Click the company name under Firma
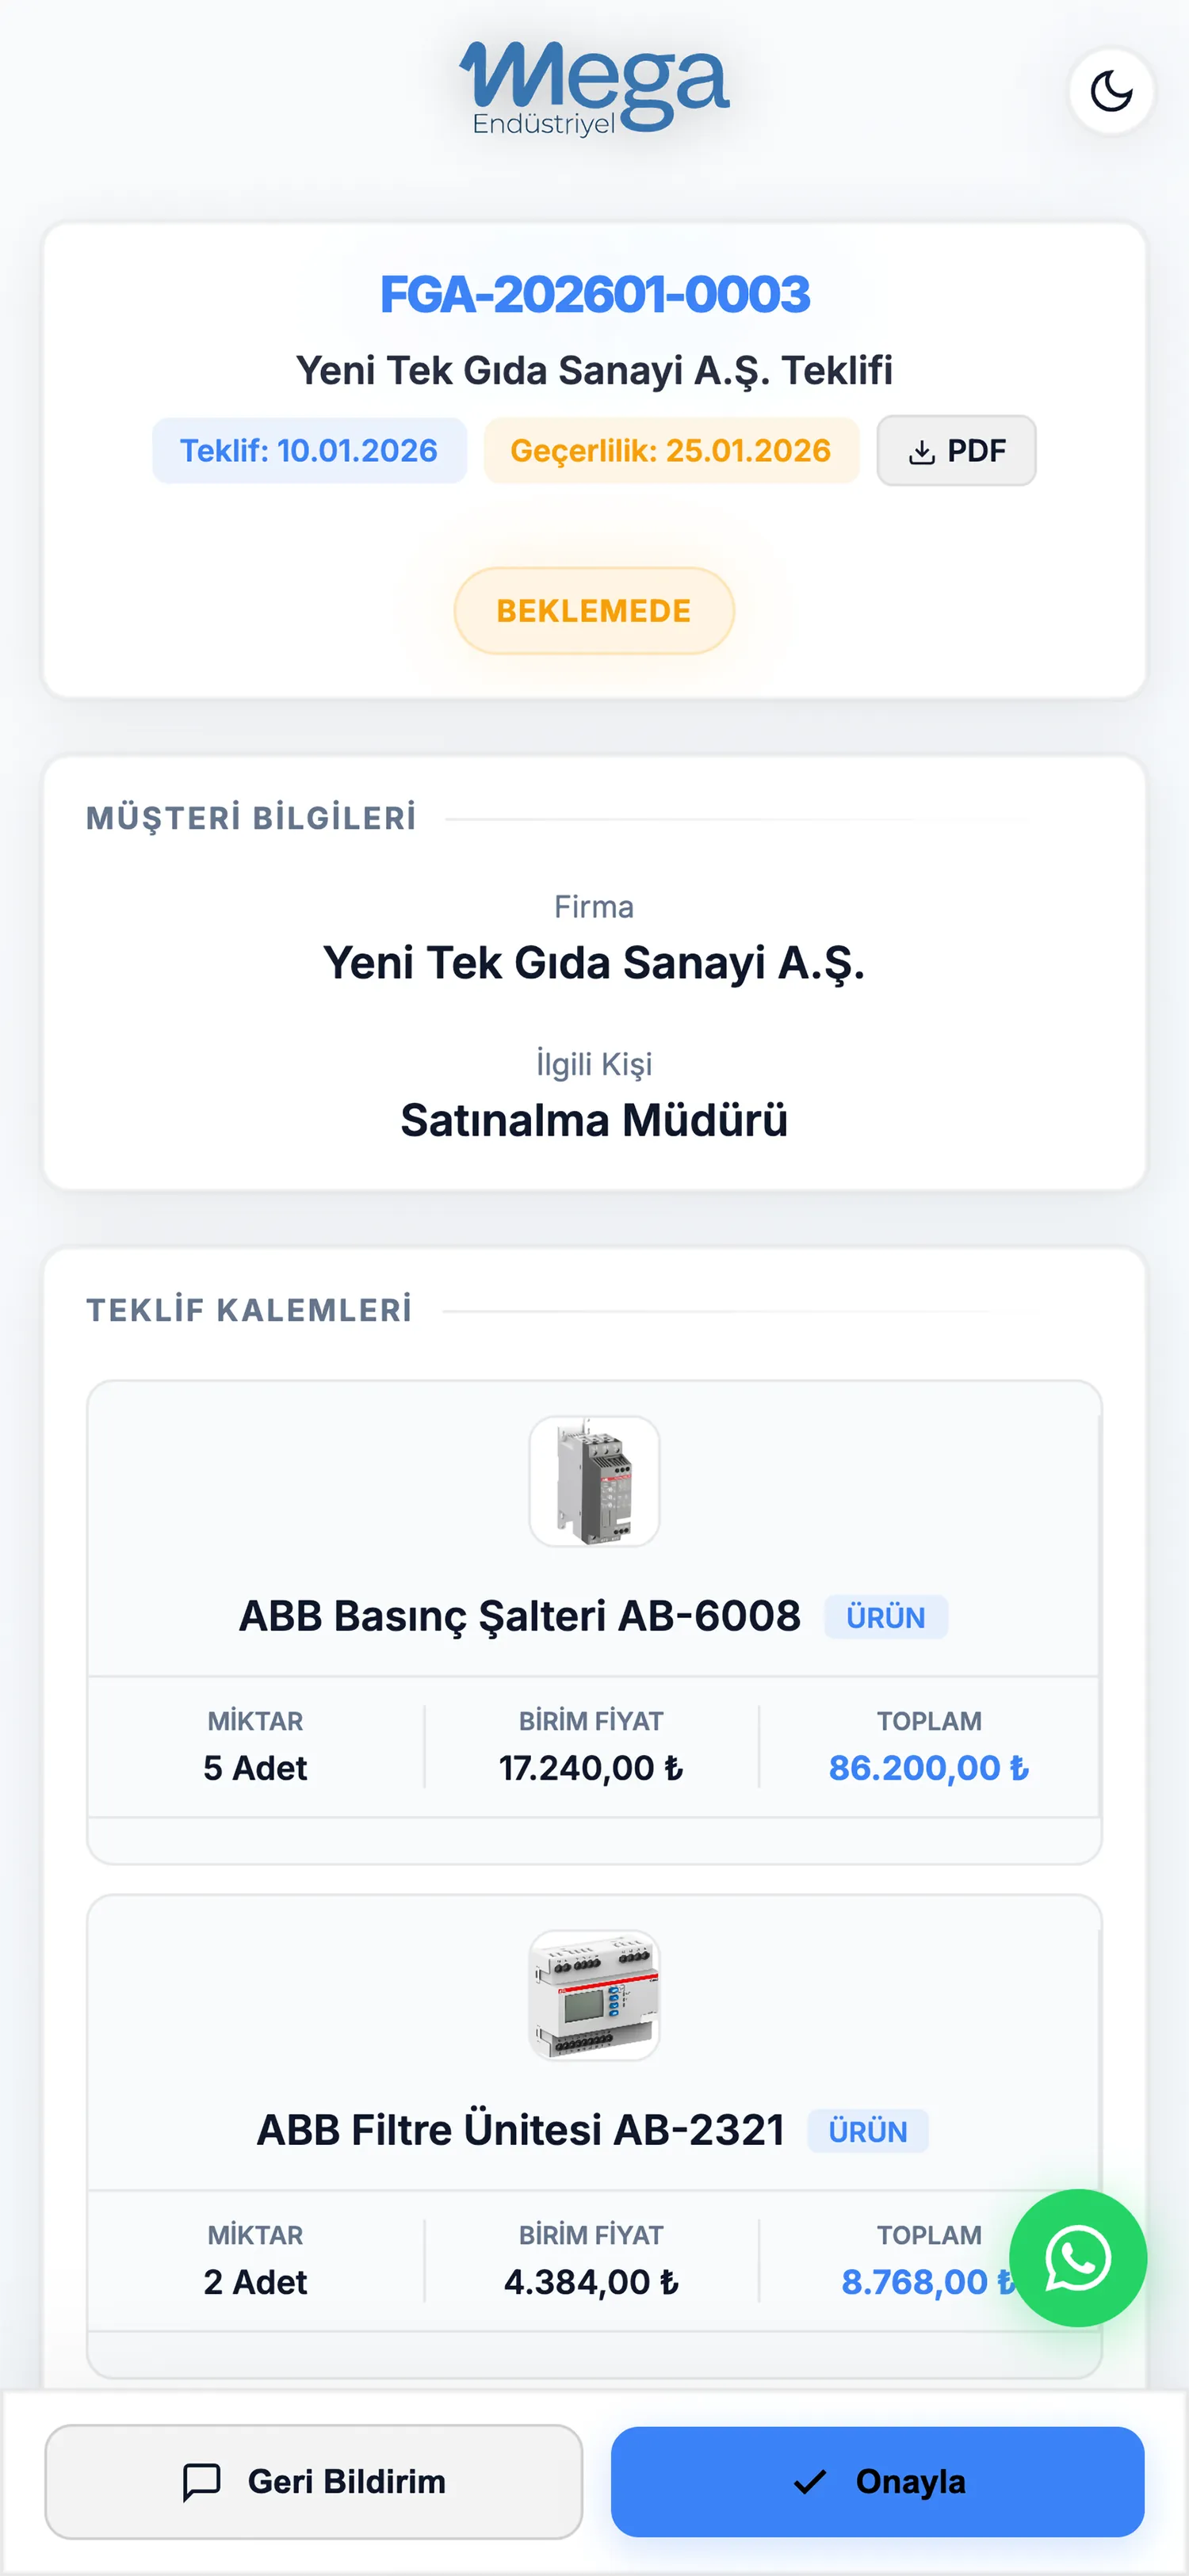Viewport: 1189px width, 2576px height. pyautogui.click(x=594, y=963)
